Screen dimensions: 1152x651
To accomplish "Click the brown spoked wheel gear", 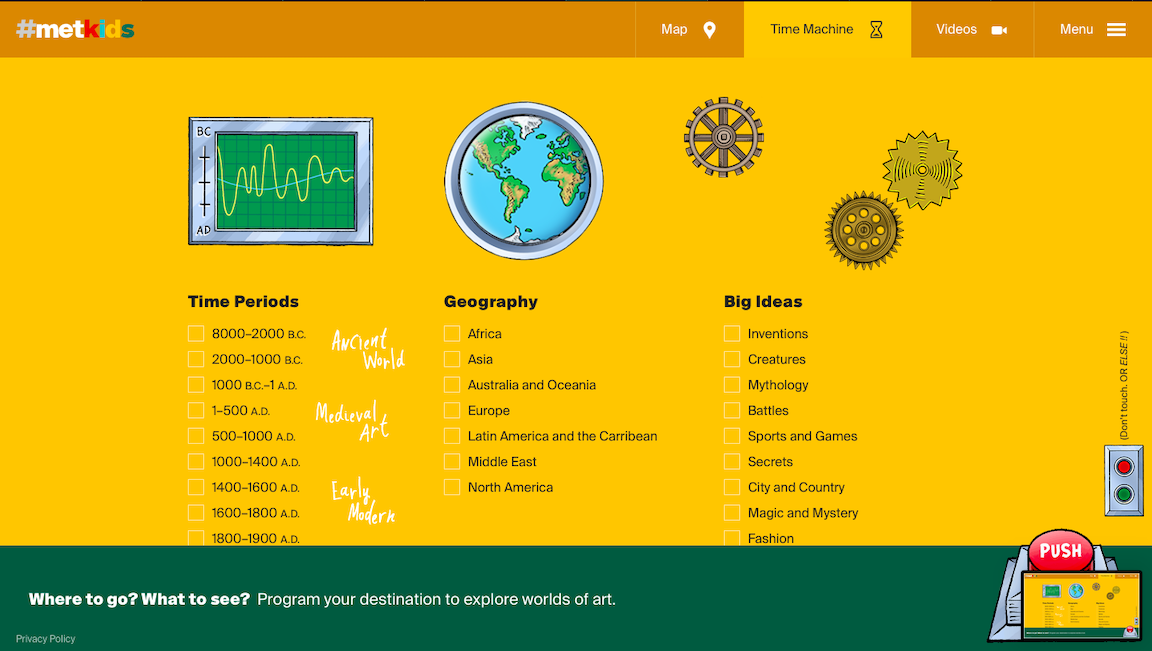I will pos(724,137).
